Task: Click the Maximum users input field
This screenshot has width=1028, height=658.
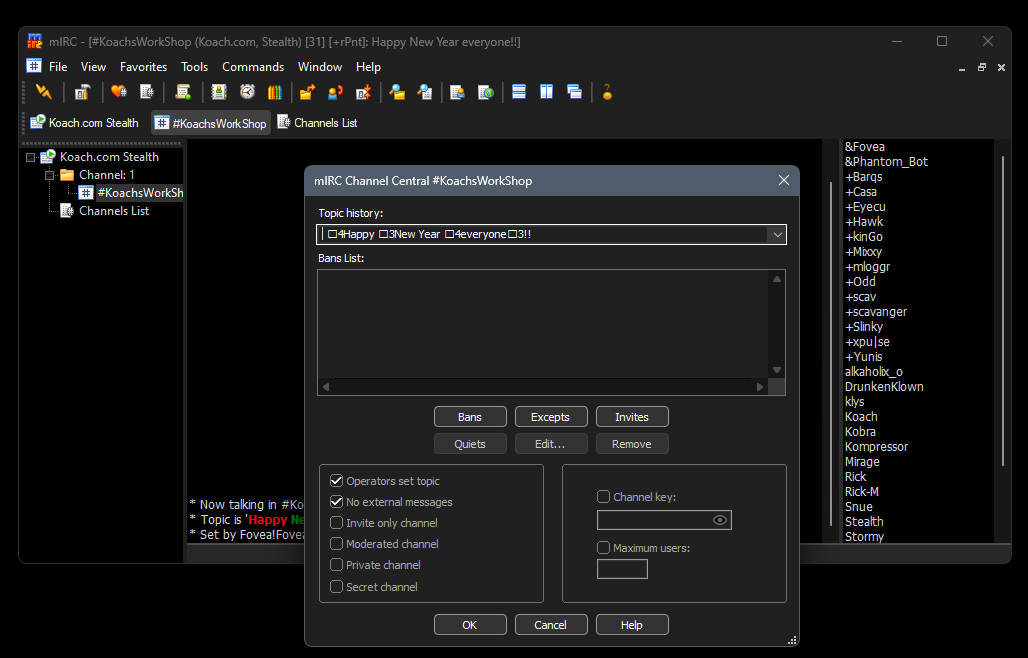Action: tap(622, 569)
